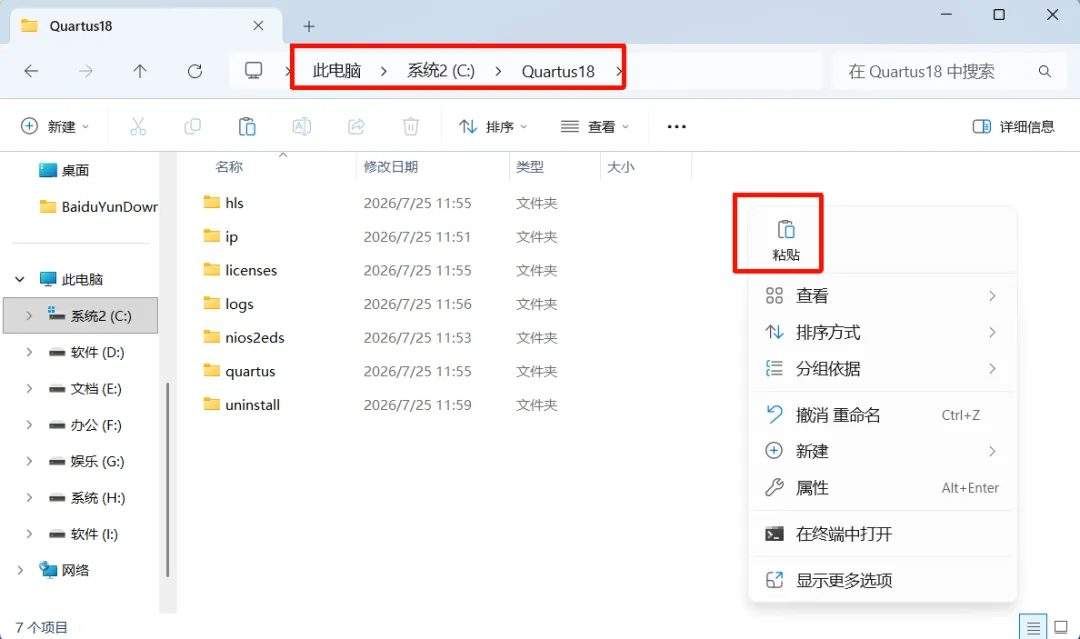Screen dimensions: 1080x639
Task: Select 系统 (H:) drive in sidebar
Action: (87, 498)
